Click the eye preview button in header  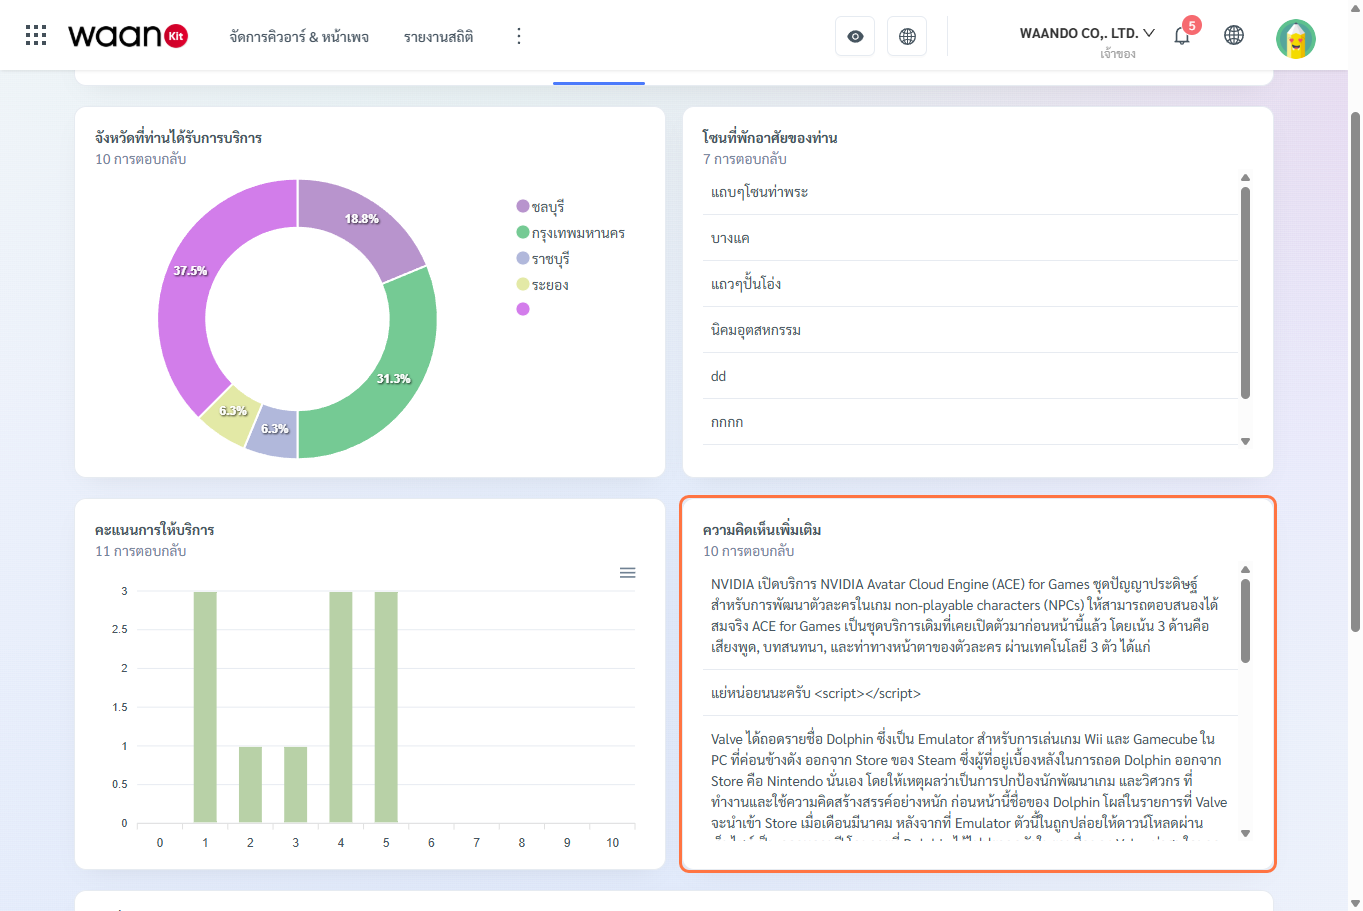(855, 36)
